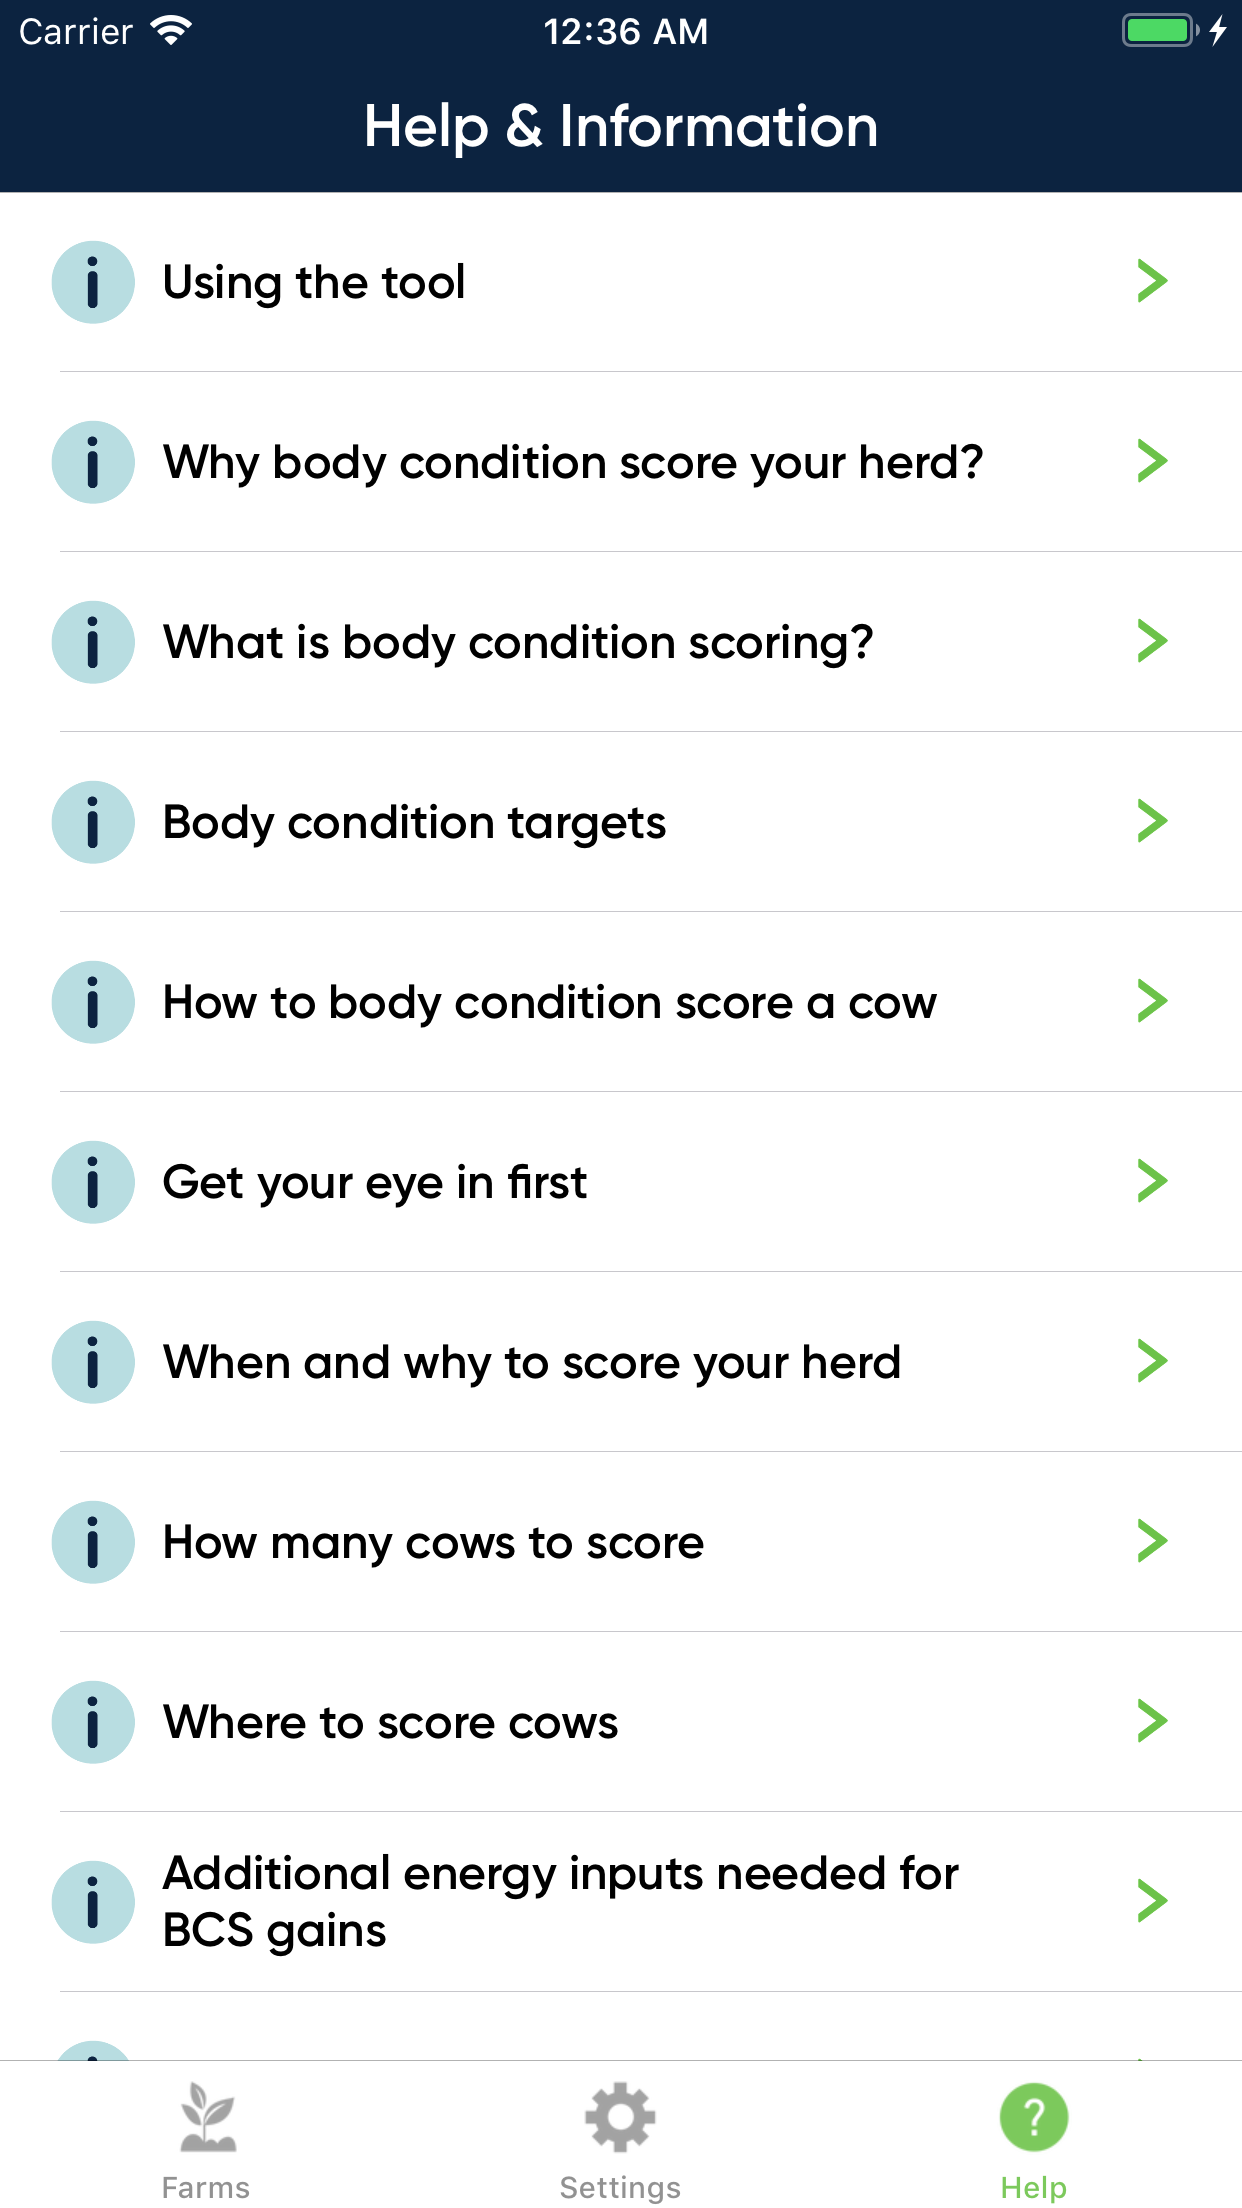Open 'Using the tool' help topic
Viewport: 1242px width, 2208px height.
pyautogui.click(x=314, y=282)
